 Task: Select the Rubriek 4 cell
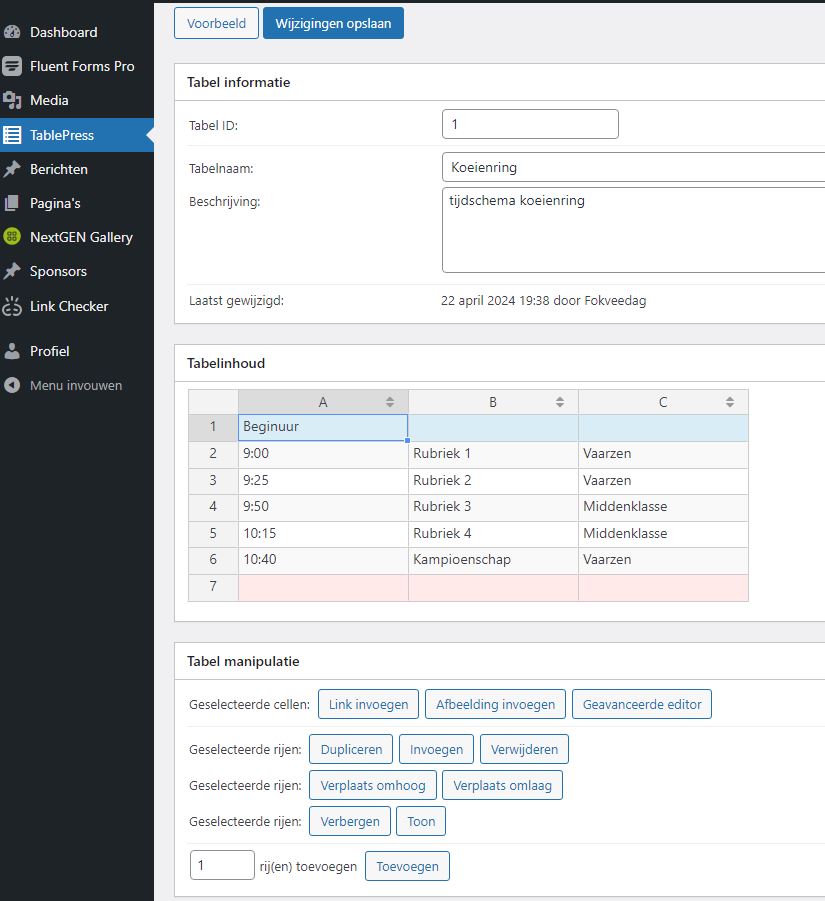click(493, 534)
